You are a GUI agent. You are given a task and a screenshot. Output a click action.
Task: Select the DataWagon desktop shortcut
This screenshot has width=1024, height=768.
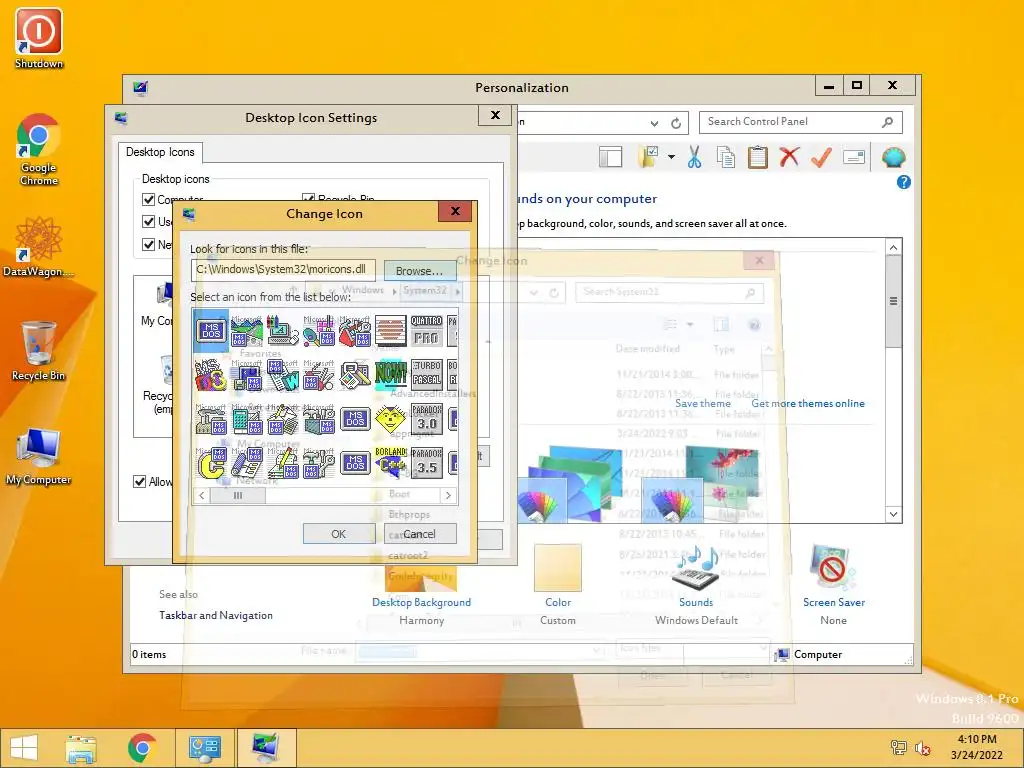(39, 247)
